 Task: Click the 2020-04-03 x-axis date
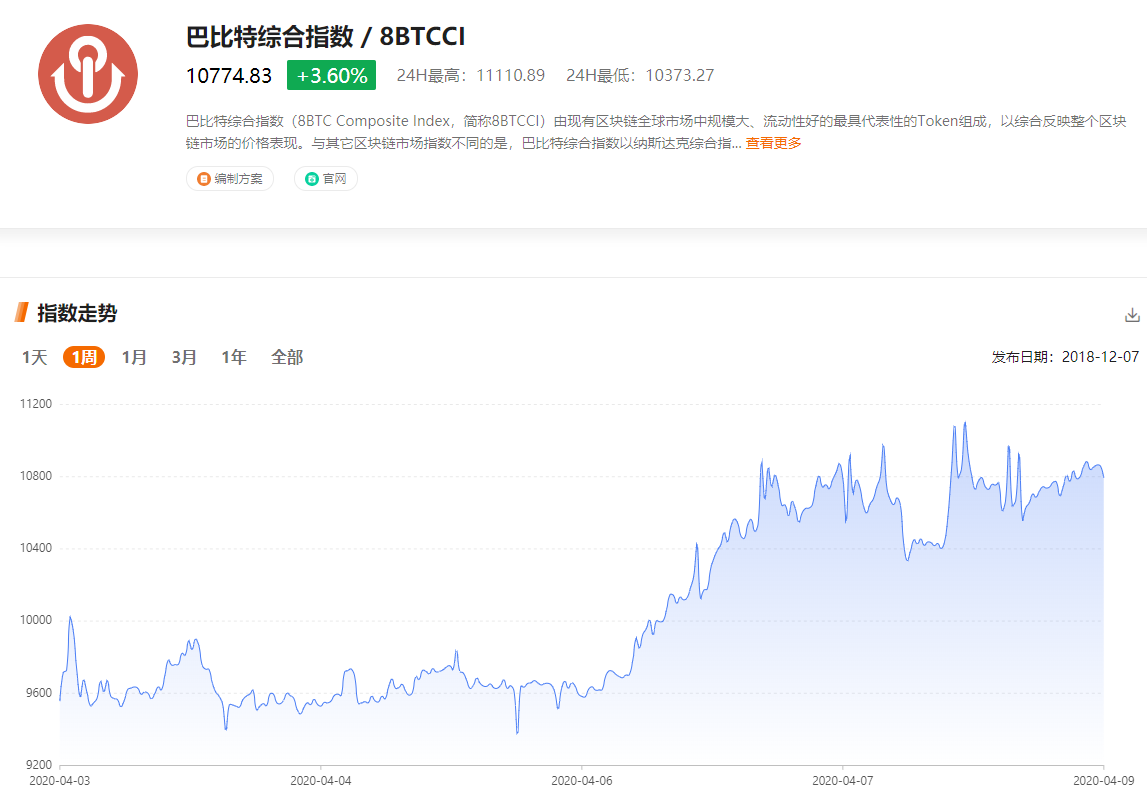(59, 781)
